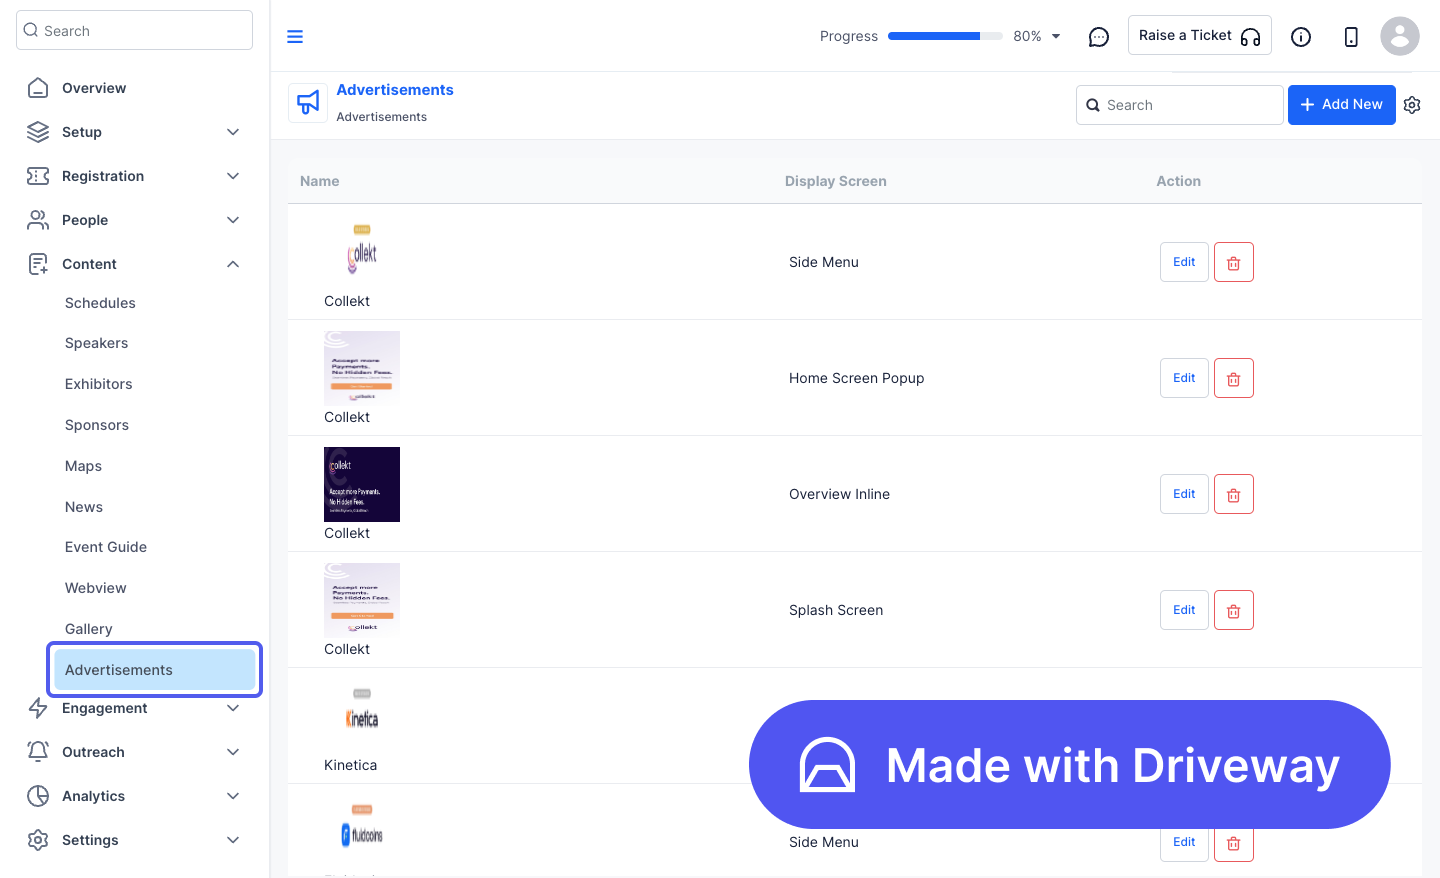Click the Add New button
Image resolution: width=1440 pixels, height=878 pixels.
[x=1341, y=105]
